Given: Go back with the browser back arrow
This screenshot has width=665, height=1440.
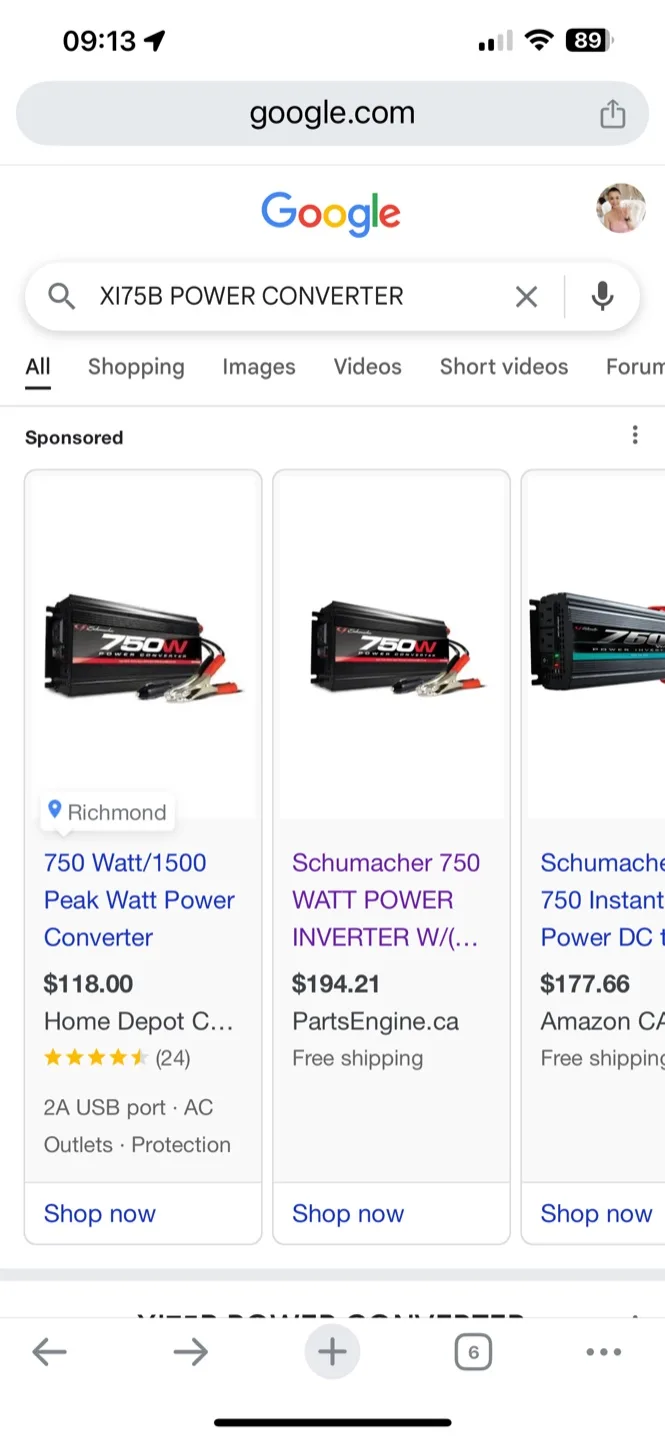Looking at the screenshot, I should pyautogui.click(x=49, y=1353).
